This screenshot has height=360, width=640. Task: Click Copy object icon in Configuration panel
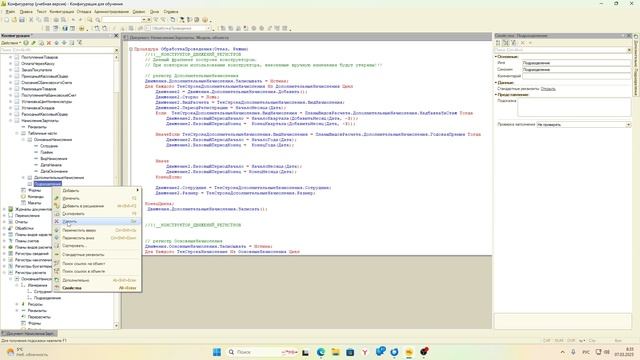[x=41, y=42]
